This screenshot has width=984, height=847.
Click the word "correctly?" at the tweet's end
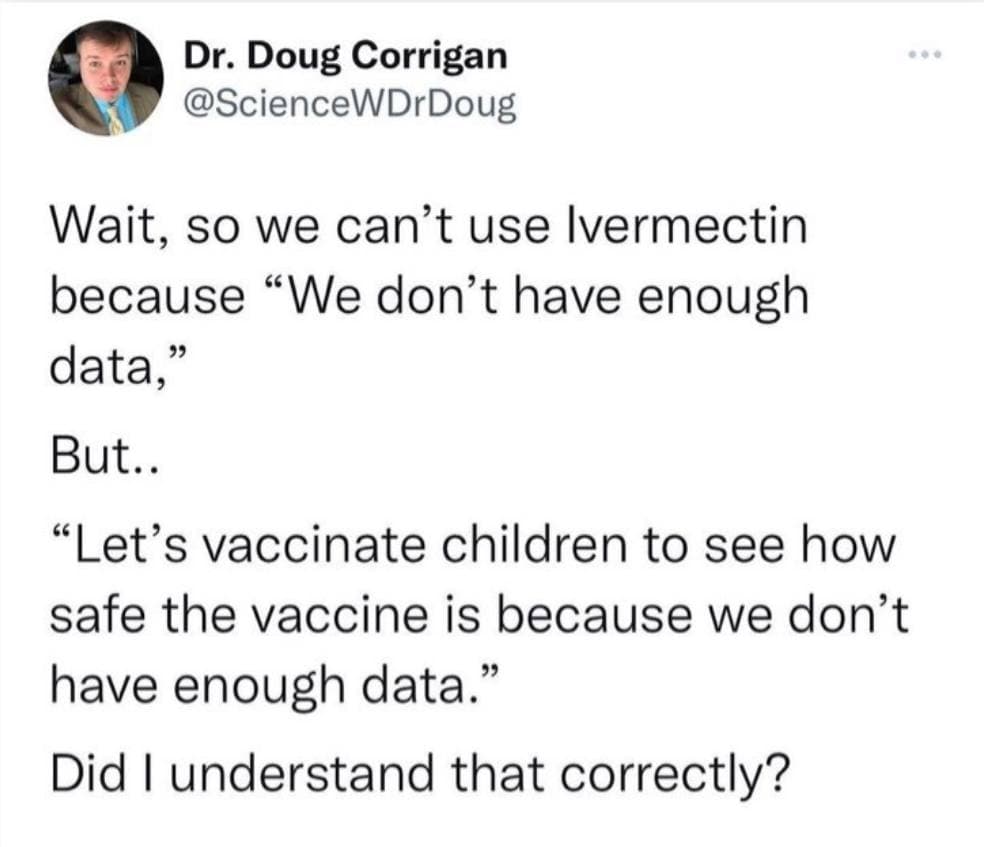click(x=675, y=771)
